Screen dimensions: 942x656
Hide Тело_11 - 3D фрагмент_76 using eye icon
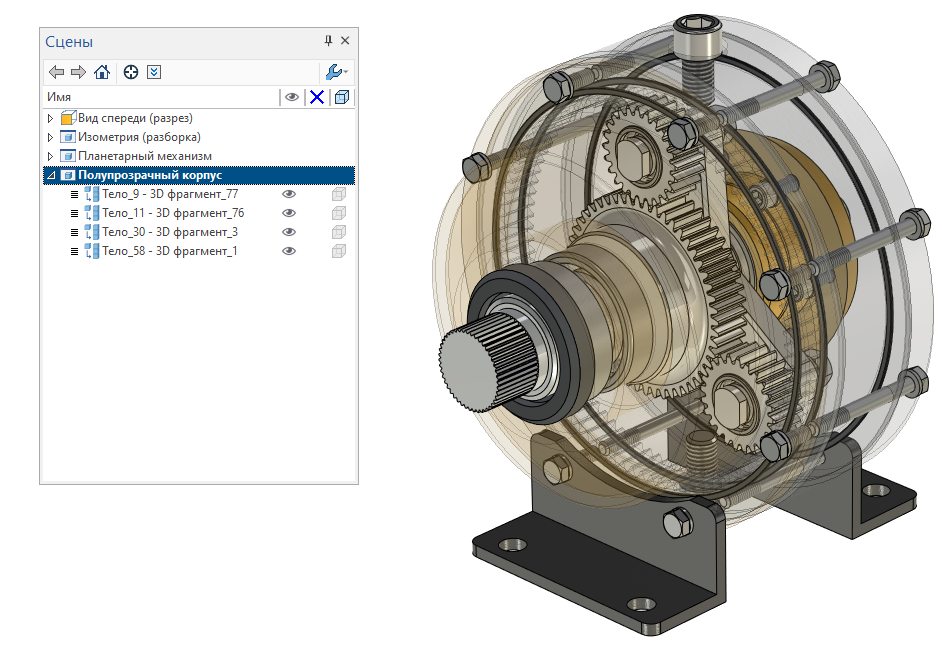point(289,213)
